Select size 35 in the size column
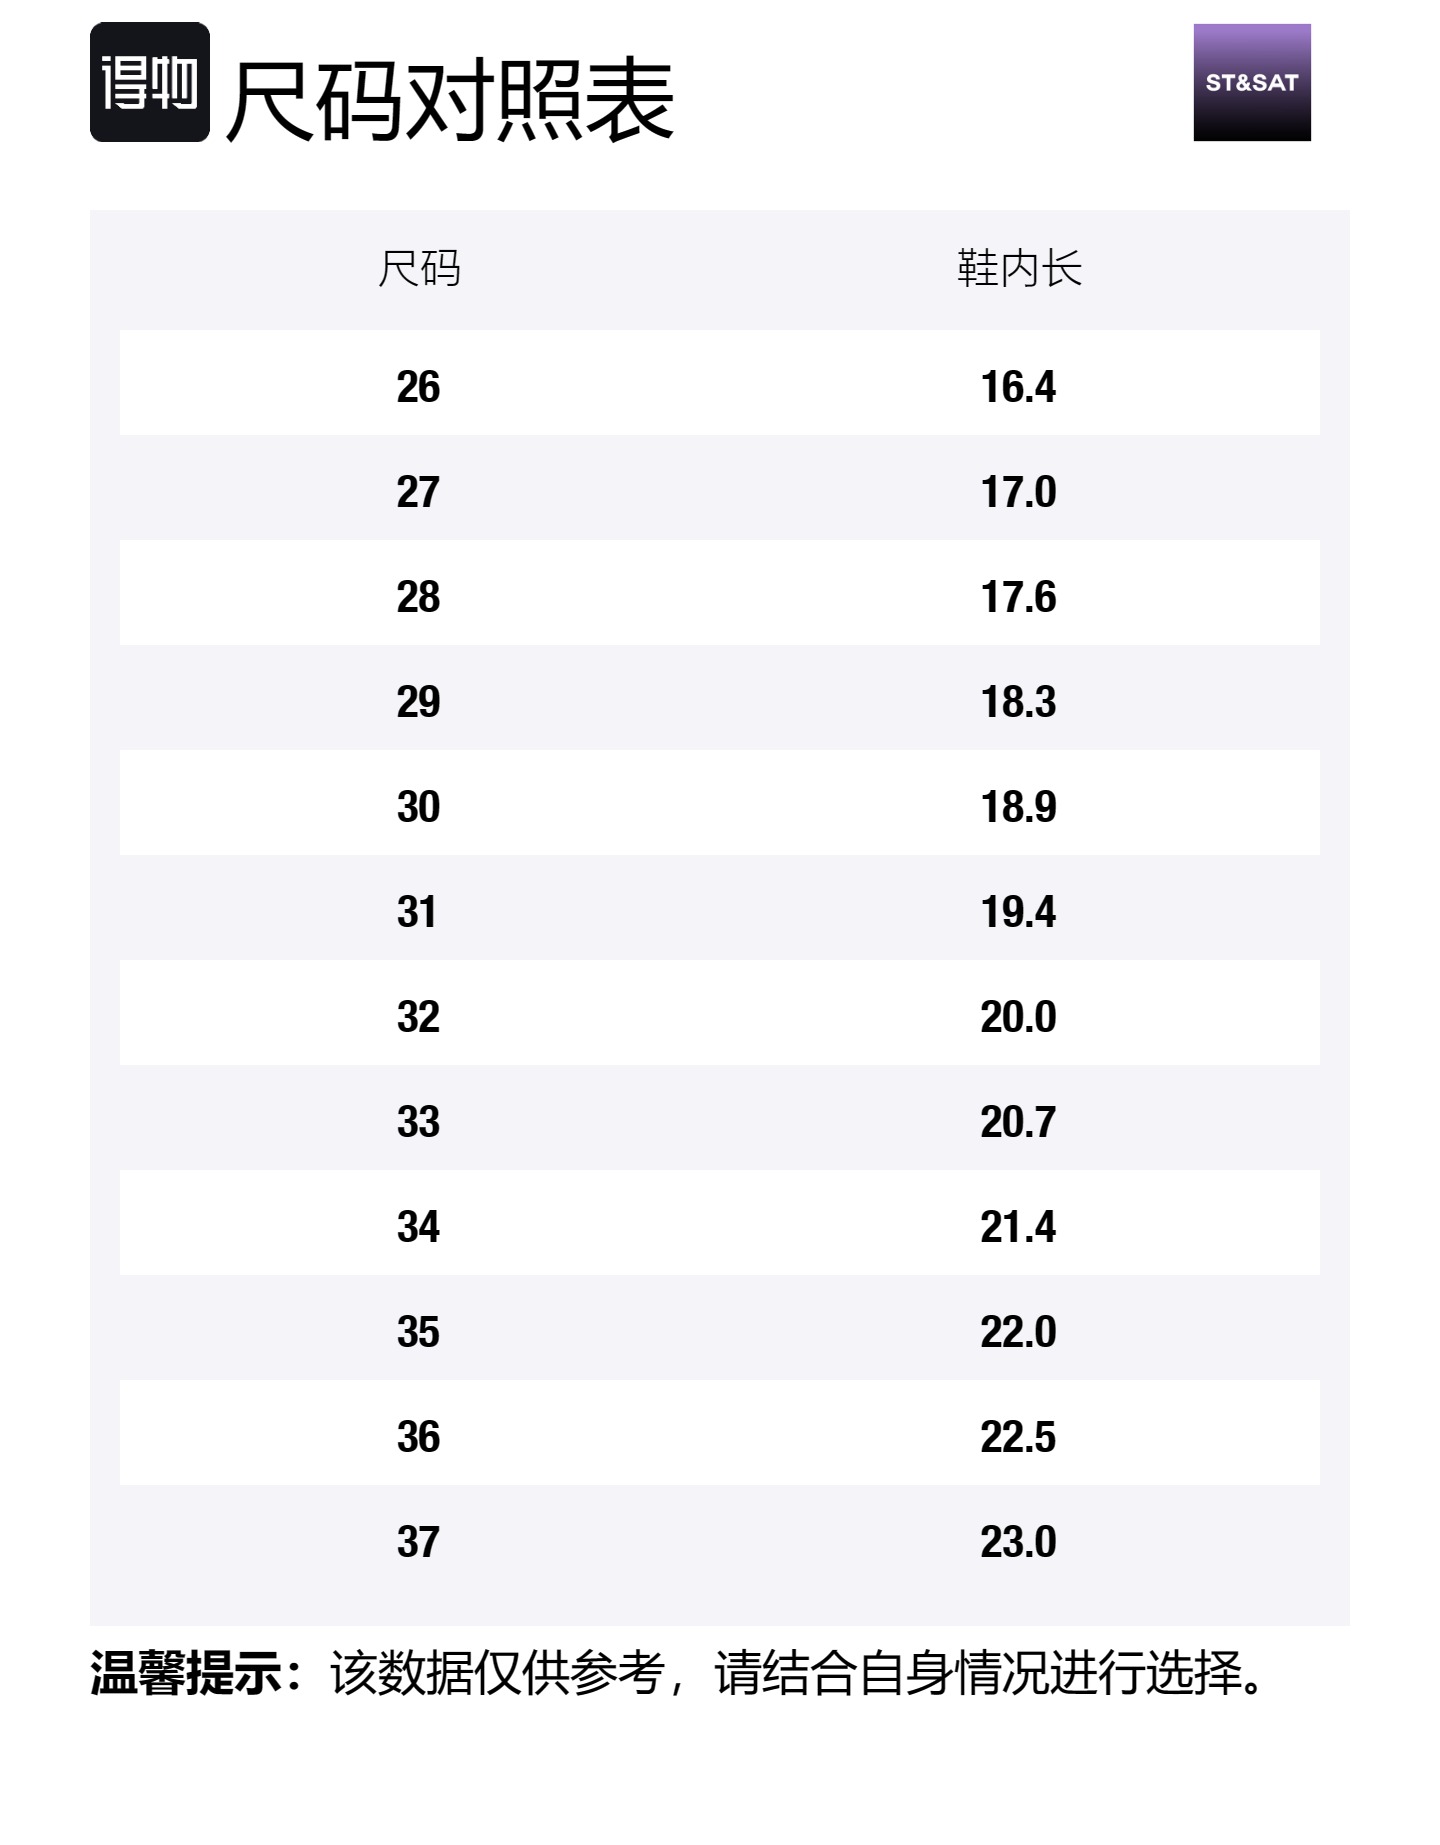The image size is (1440, 1845). click(x=418, y=1332)
